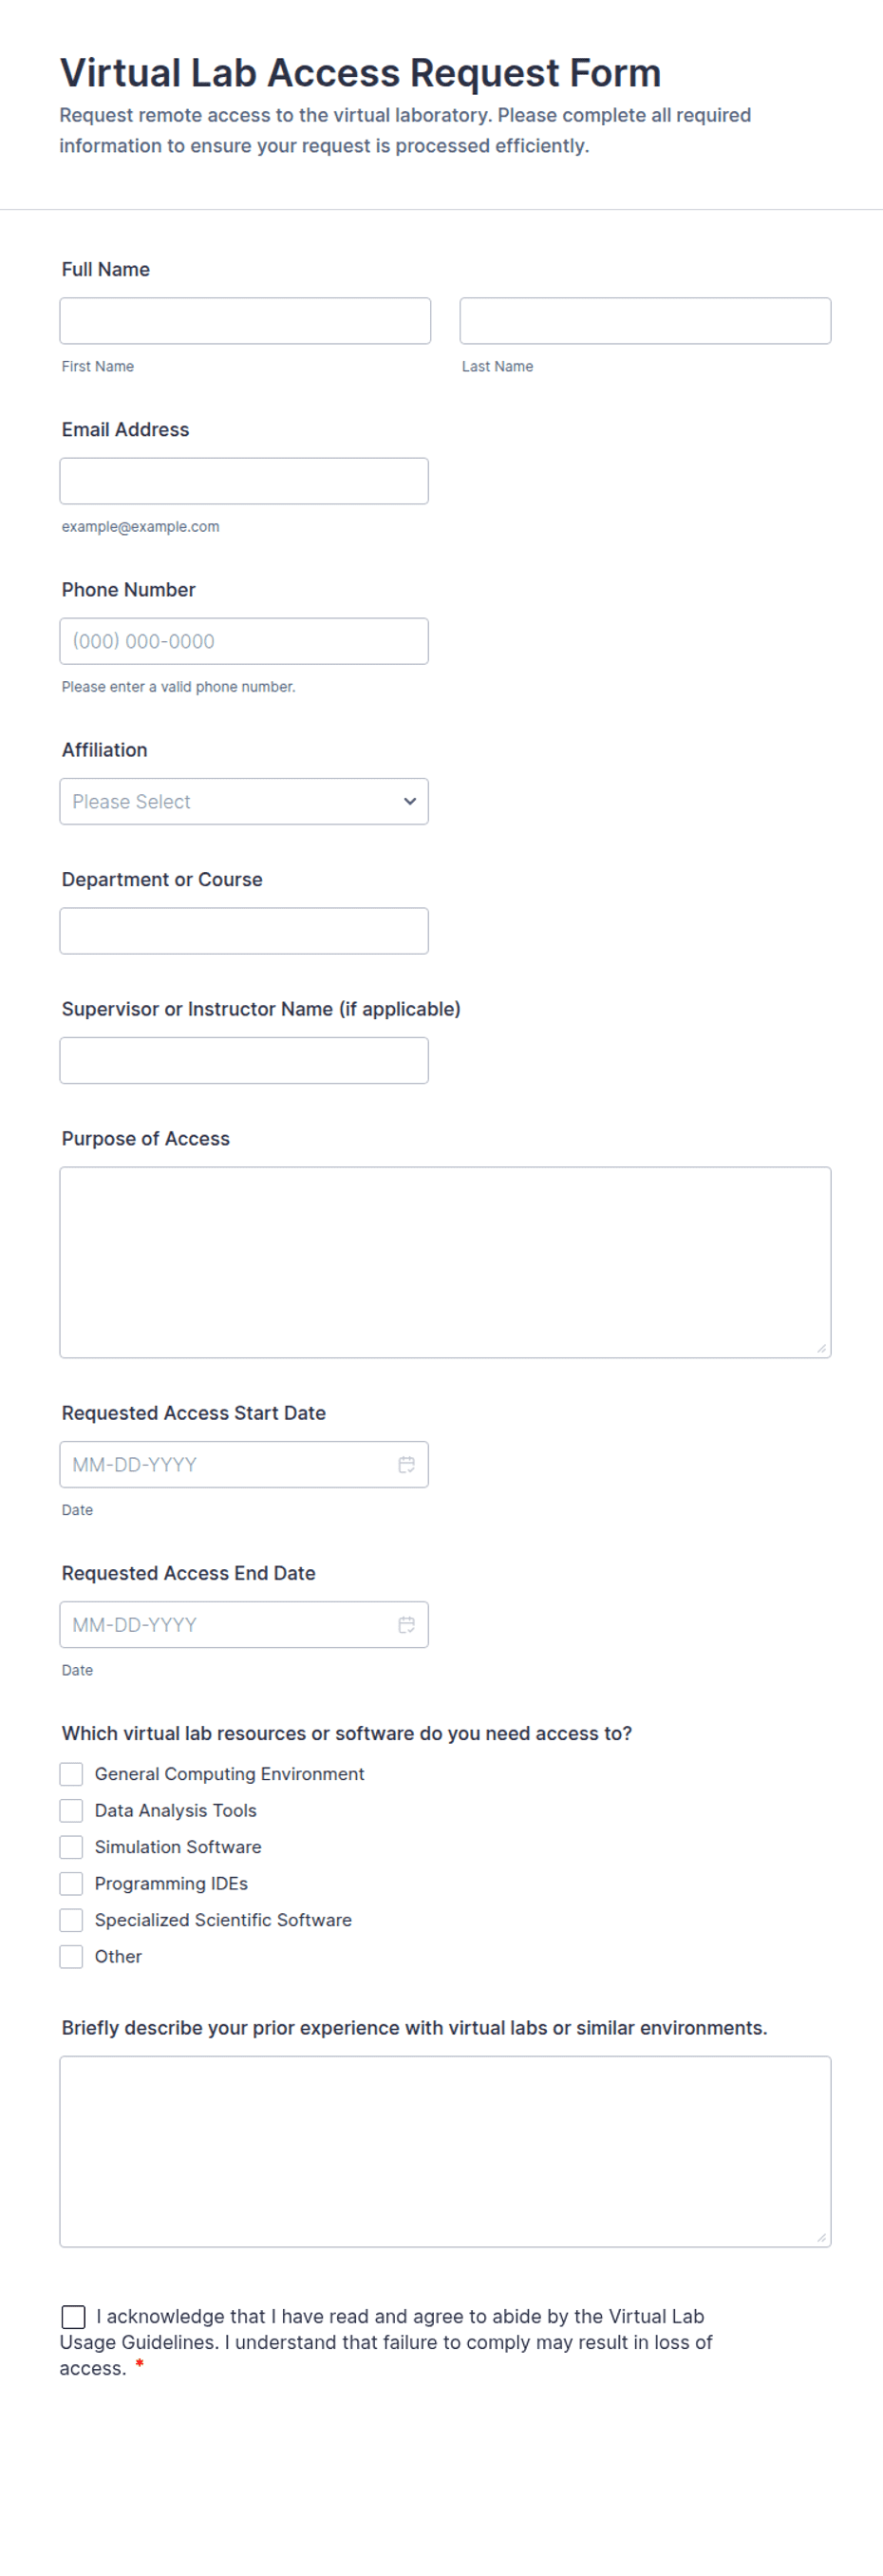Select the Programming IDEs checkbox
Image resolution: width=883 pixels, height=2576 pixels.
tap(71, 1883)
